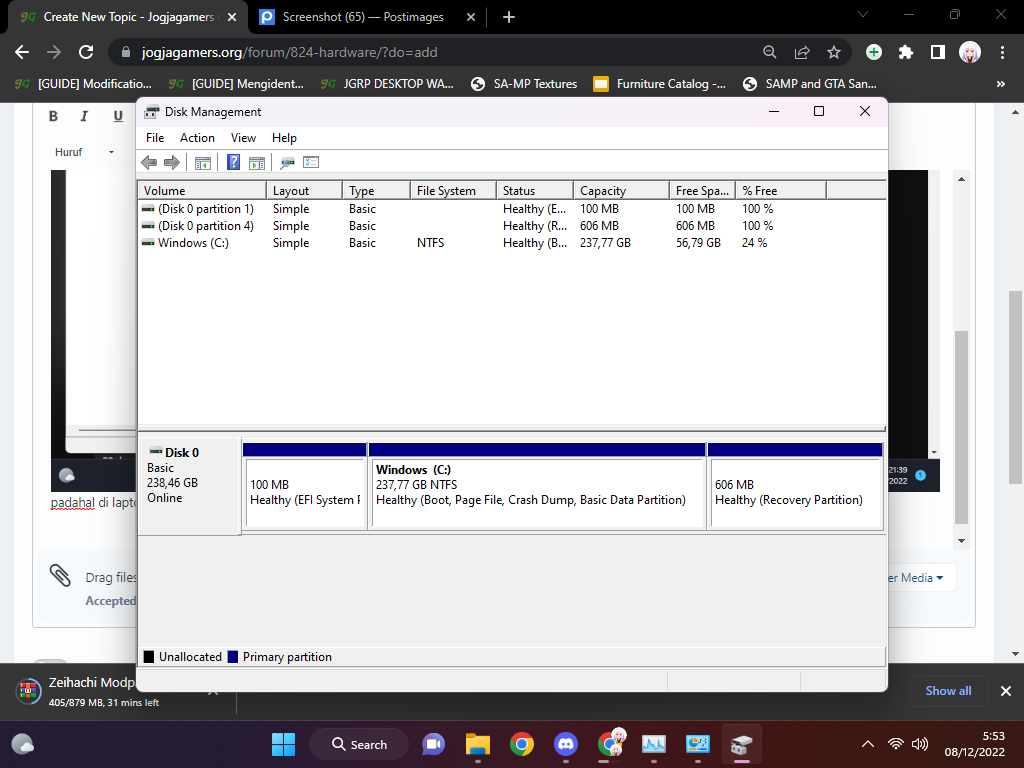Toggle Chrome side panel icon

[938, 52]
